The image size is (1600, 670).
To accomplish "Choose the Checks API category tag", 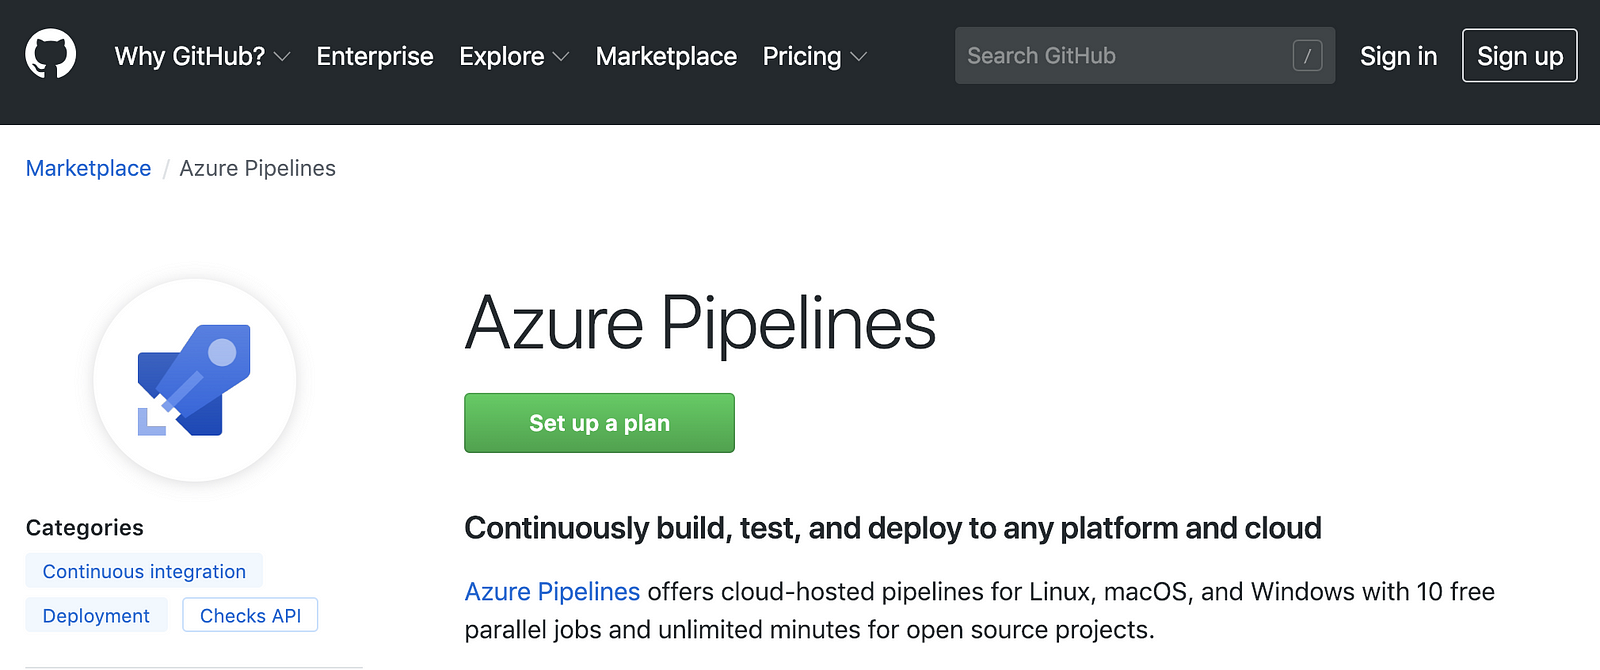I will tap(250, 616).
